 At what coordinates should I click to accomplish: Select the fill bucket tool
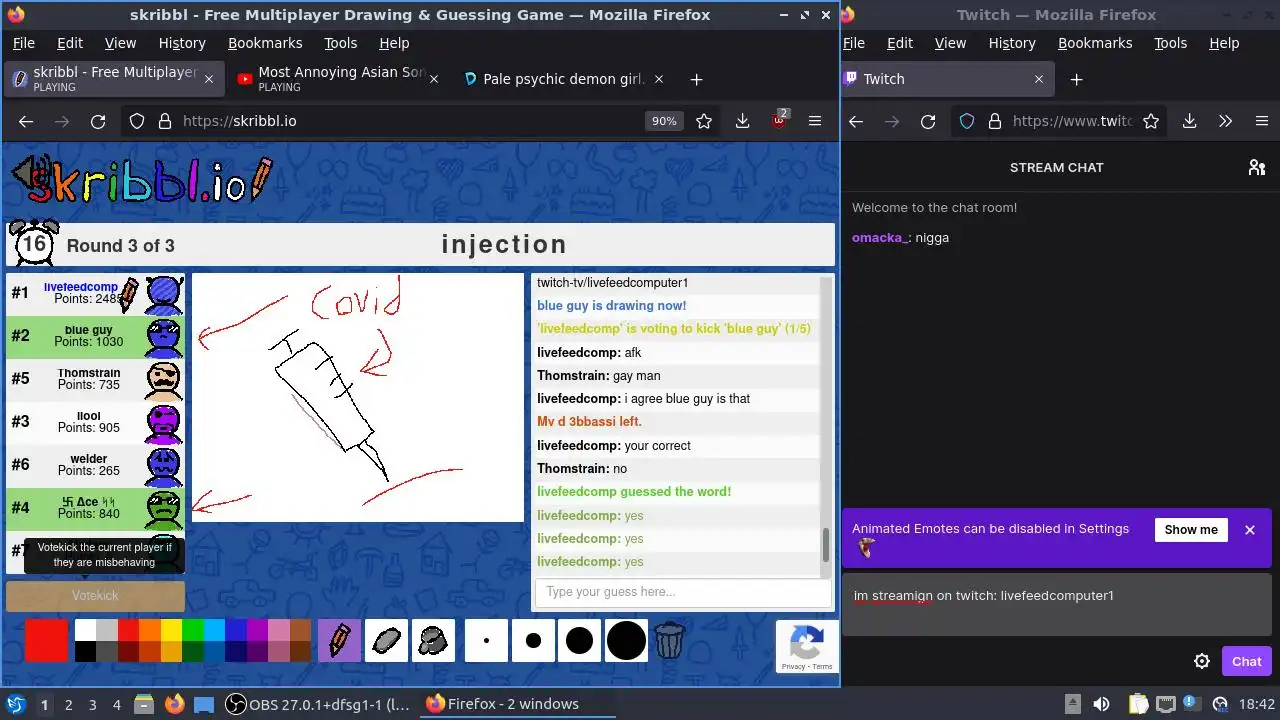pos(433,641)
